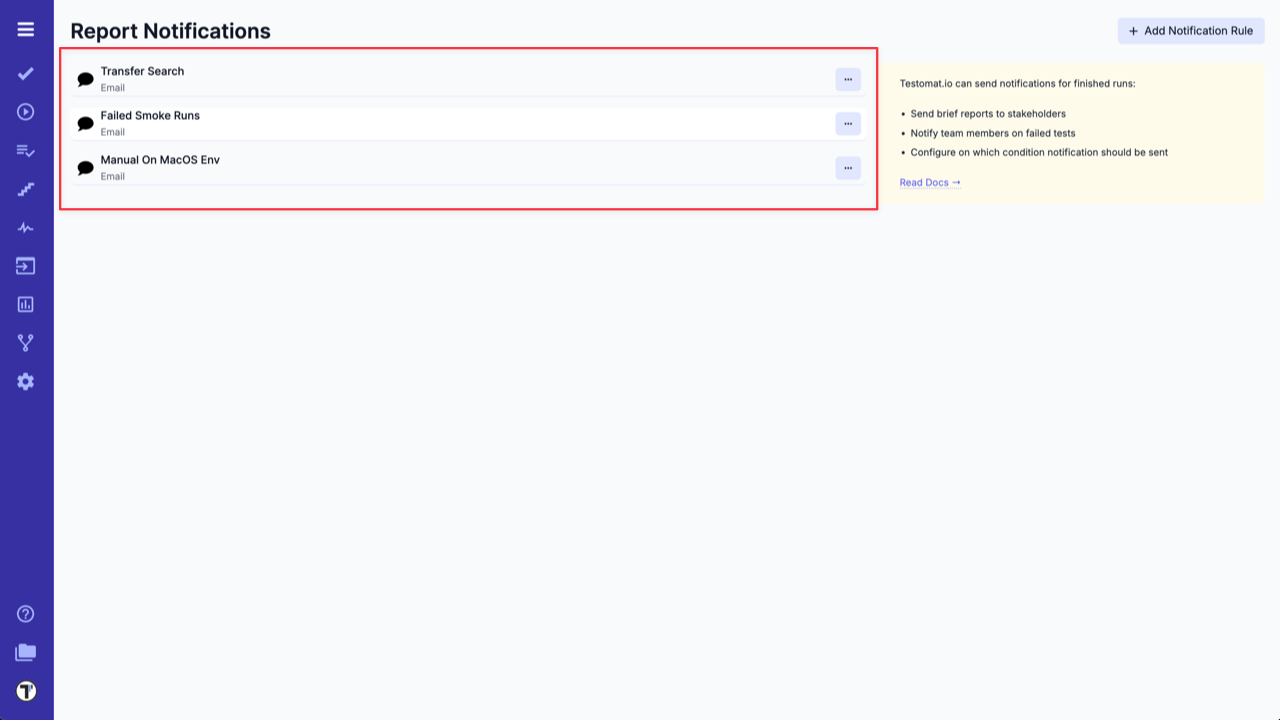Viewport: 1280px width, 720px height.
Task: Click the Testomat.io logo avatar at bottom
Action: pyautogui.click(x=26, y=689)
